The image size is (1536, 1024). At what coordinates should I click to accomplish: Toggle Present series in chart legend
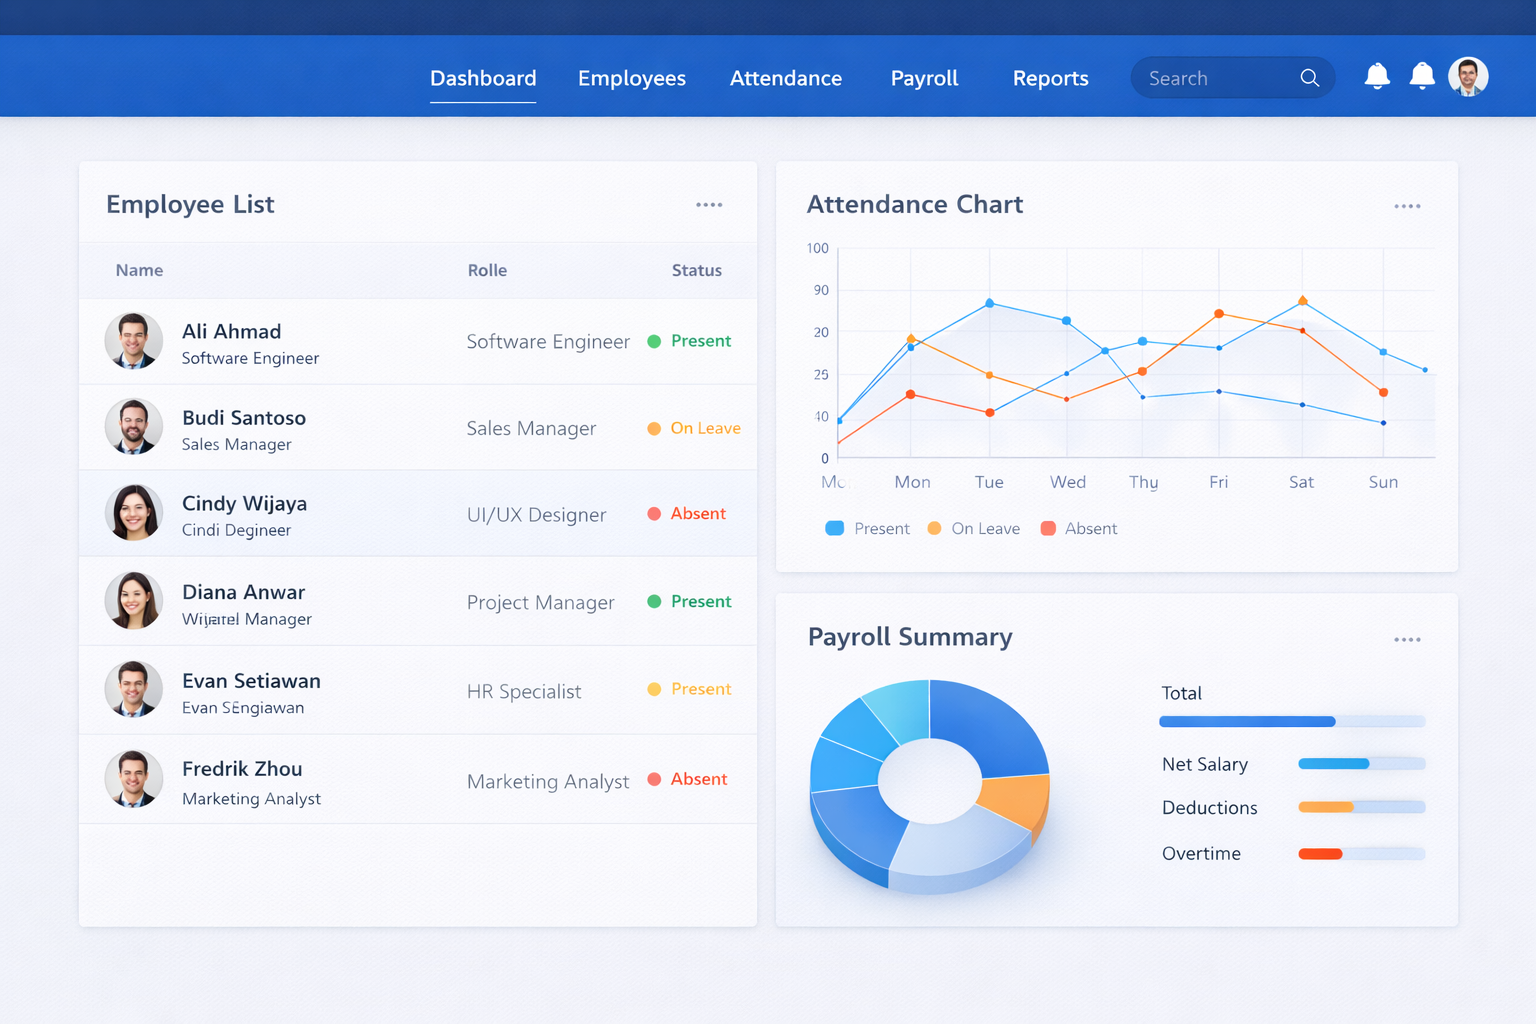coord(867,529)
